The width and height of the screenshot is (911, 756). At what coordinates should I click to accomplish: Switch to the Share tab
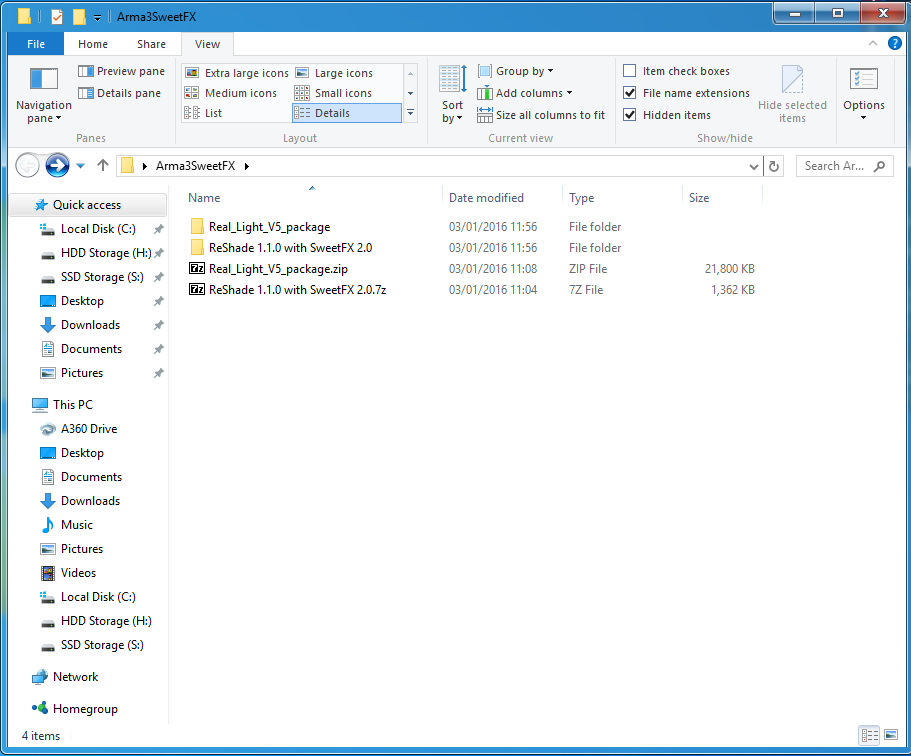click(151, 44)
